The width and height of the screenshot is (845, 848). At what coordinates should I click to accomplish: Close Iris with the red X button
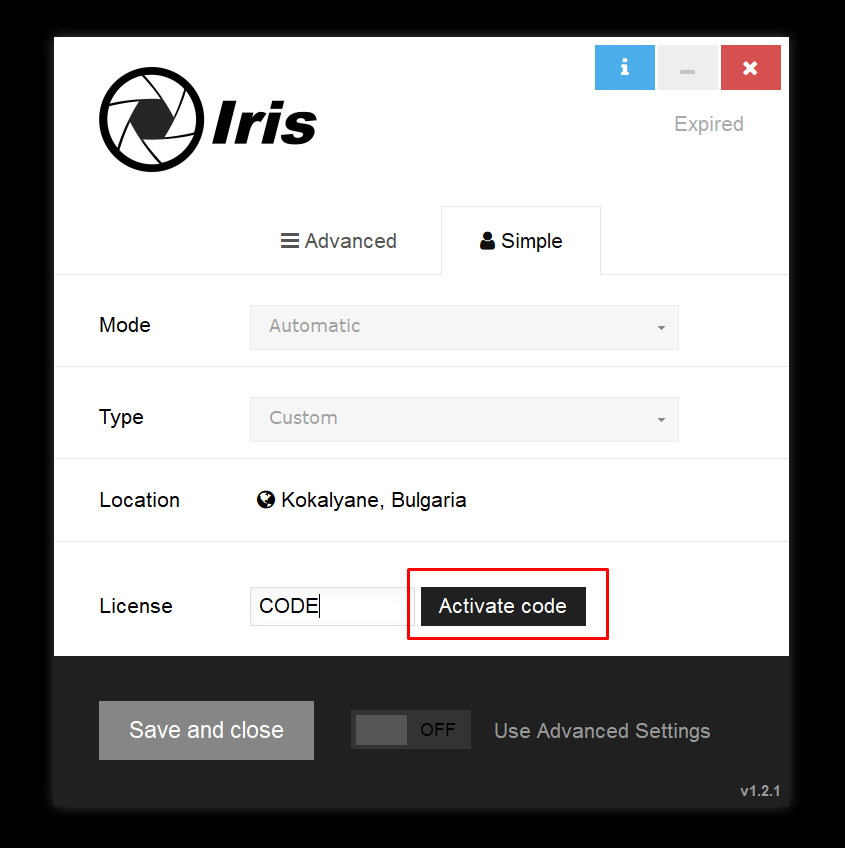coord(750,68)
